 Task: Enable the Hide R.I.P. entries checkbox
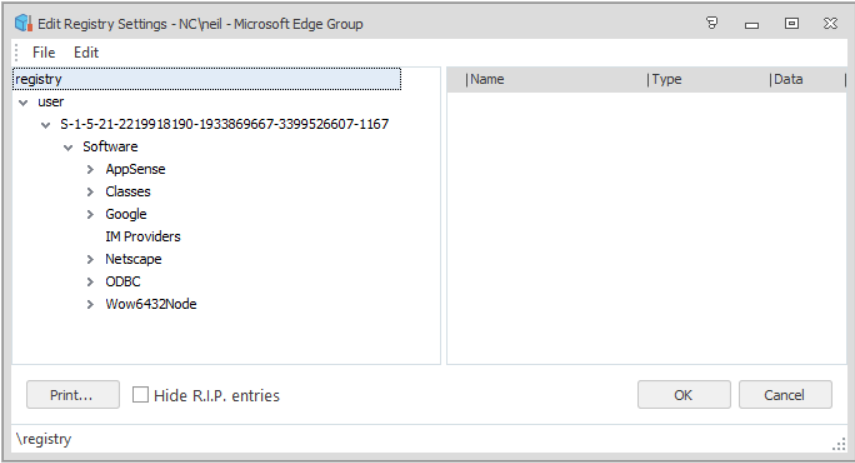141,395
